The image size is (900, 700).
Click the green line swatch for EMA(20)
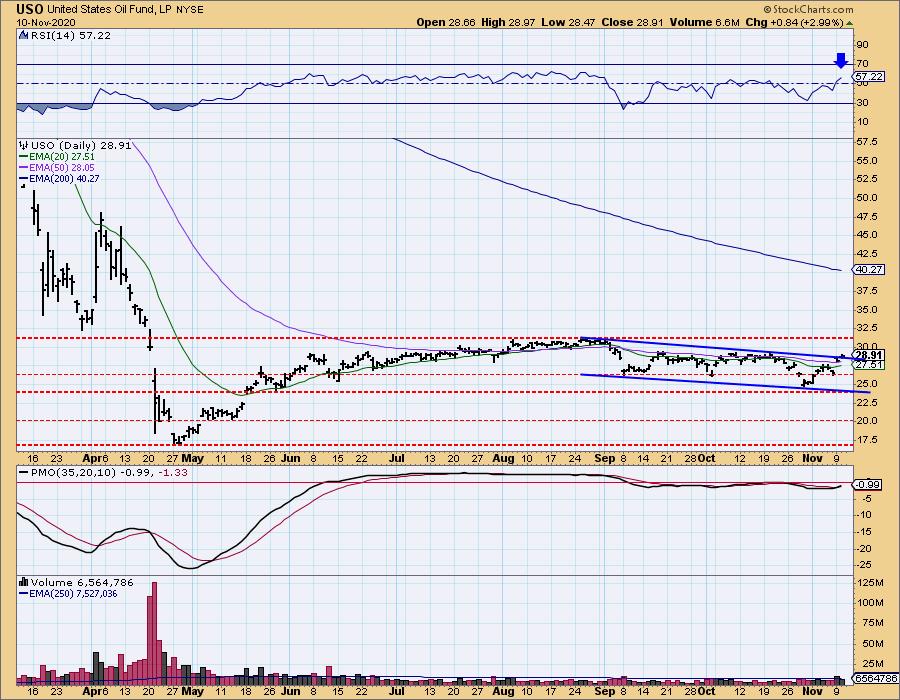(24, 157)
